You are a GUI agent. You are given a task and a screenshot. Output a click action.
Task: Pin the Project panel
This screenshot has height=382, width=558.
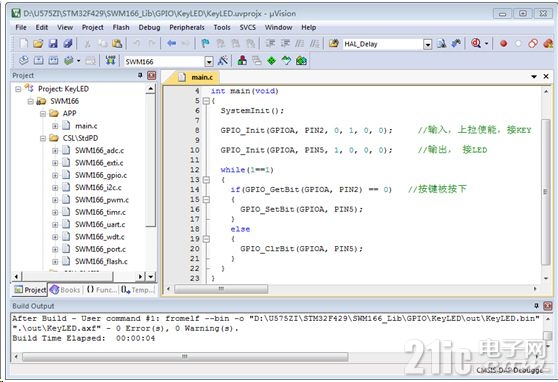point(140,75)
